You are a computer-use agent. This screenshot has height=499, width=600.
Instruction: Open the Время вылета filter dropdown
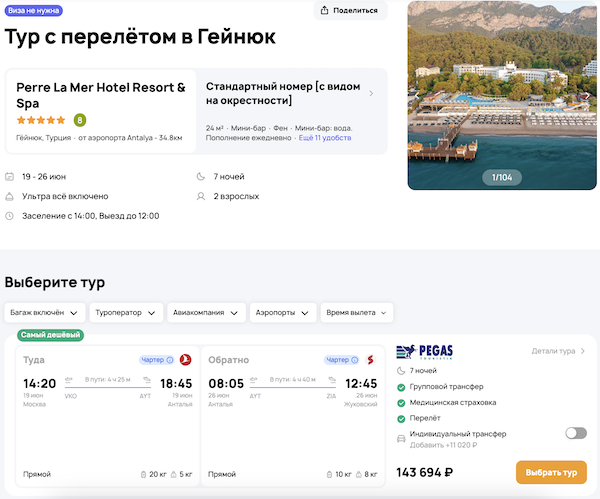(x=356, y=313)
